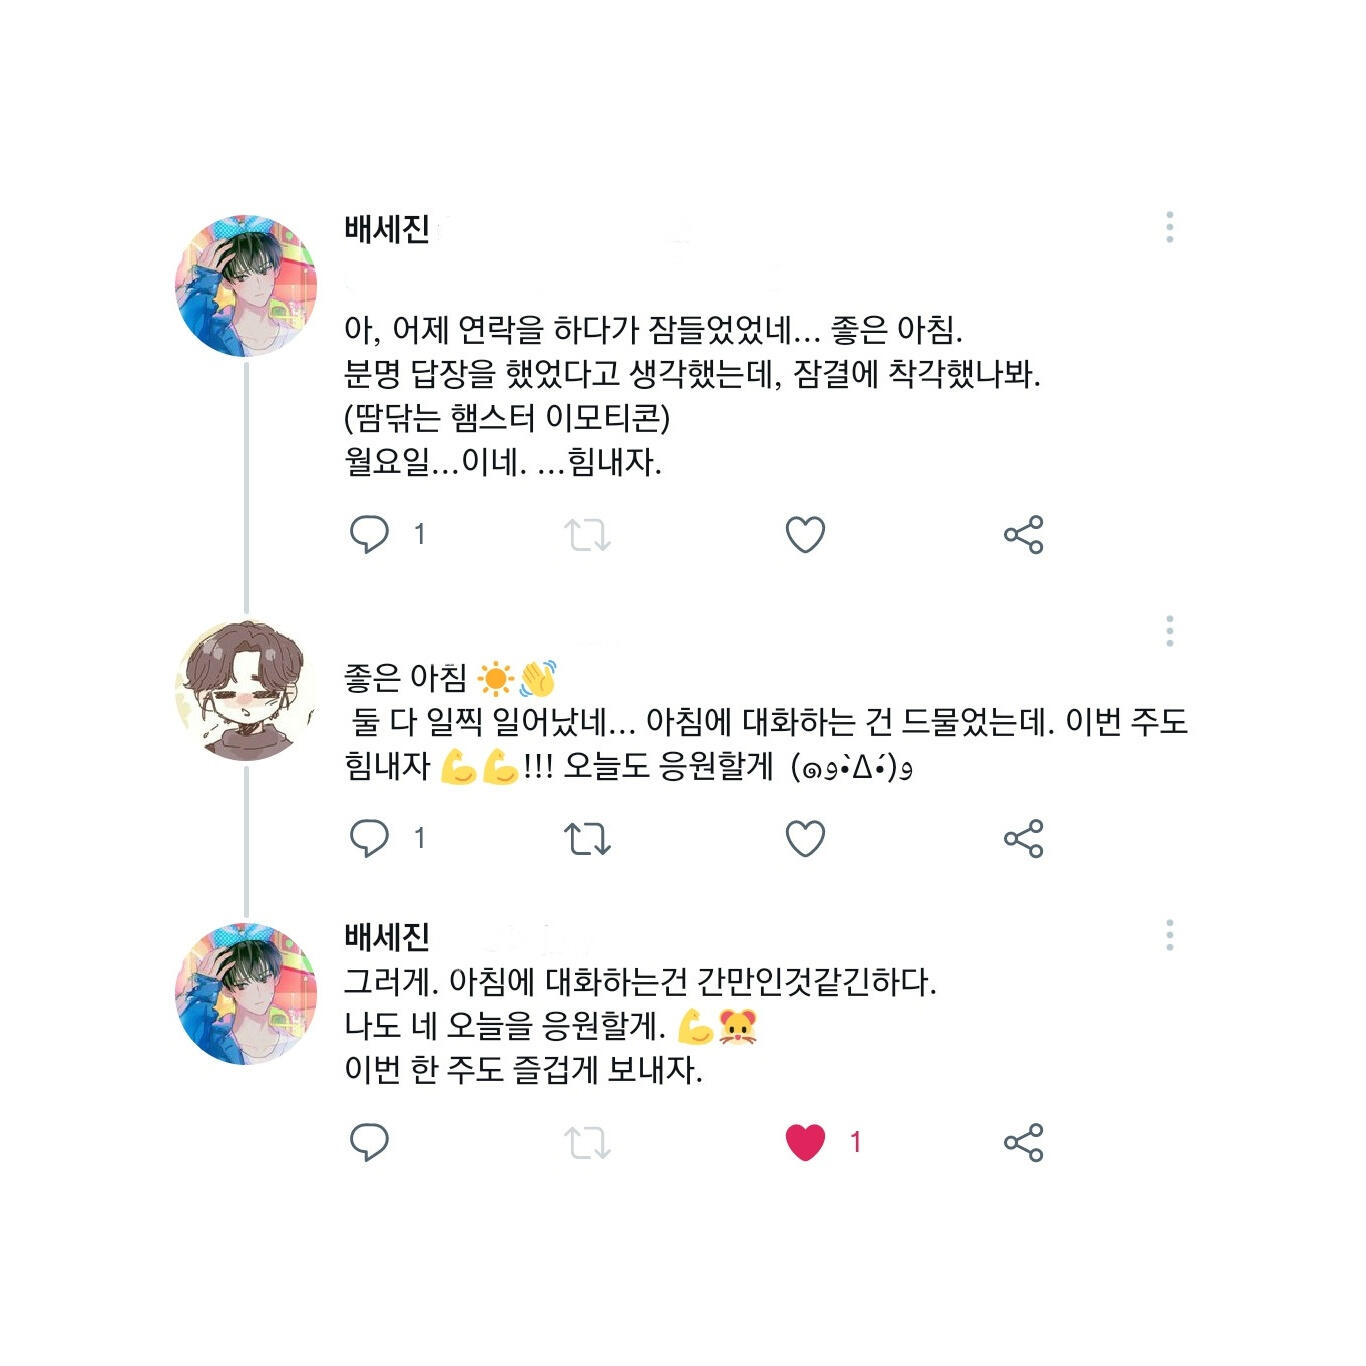This screenshot has width=1366, height=1366.
Task: Retweet the middle tweet with flexing emojis
Action: point(587,839)
